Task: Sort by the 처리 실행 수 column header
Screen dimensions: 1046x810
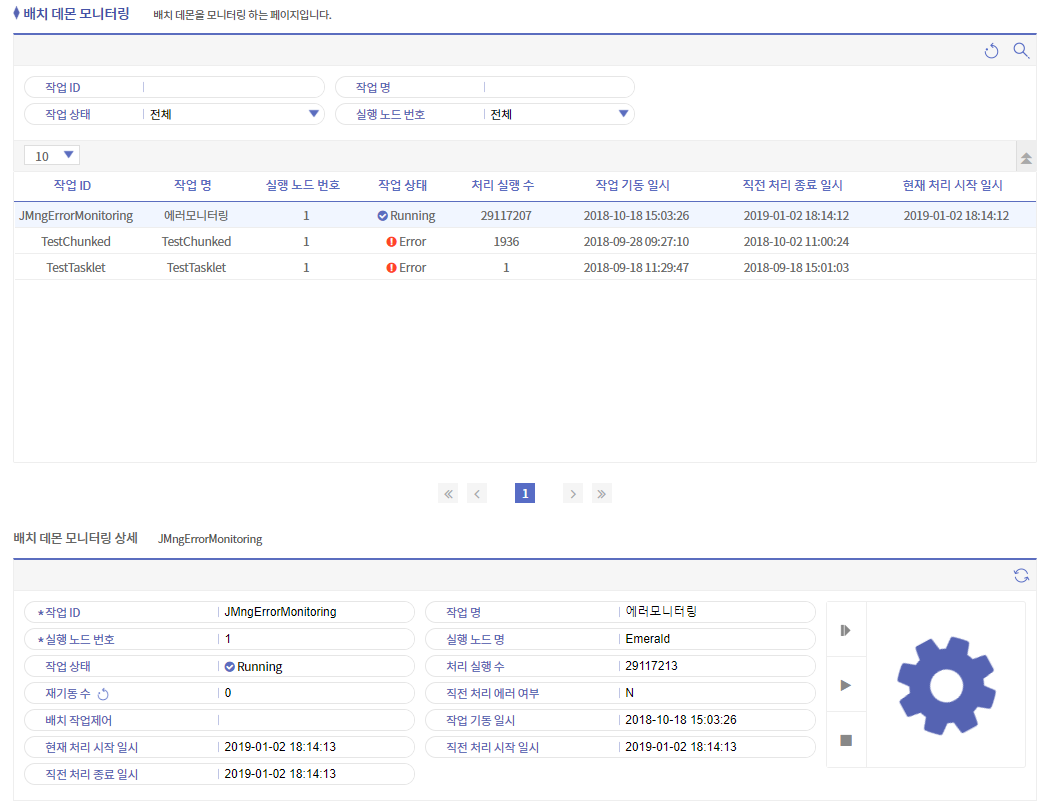Action: [x=503, y=185]
